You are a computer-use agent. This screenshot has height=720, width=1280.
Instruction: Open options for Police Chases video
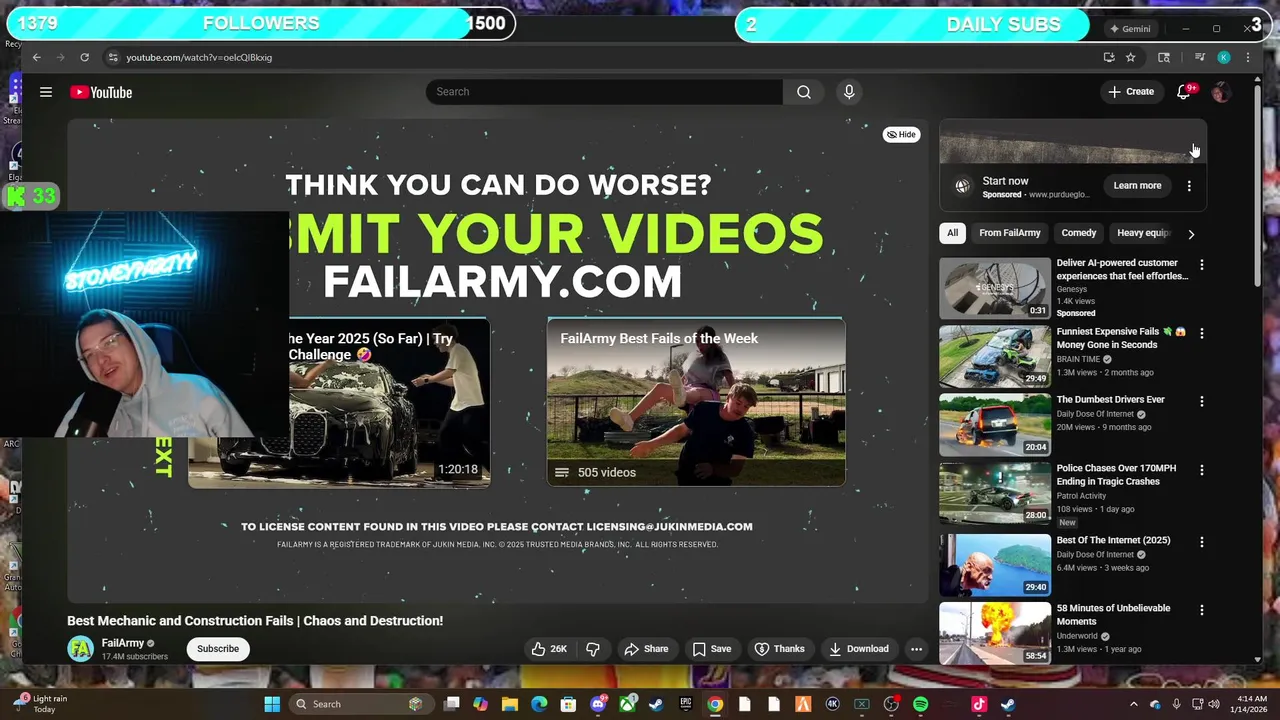[1202, 470]
